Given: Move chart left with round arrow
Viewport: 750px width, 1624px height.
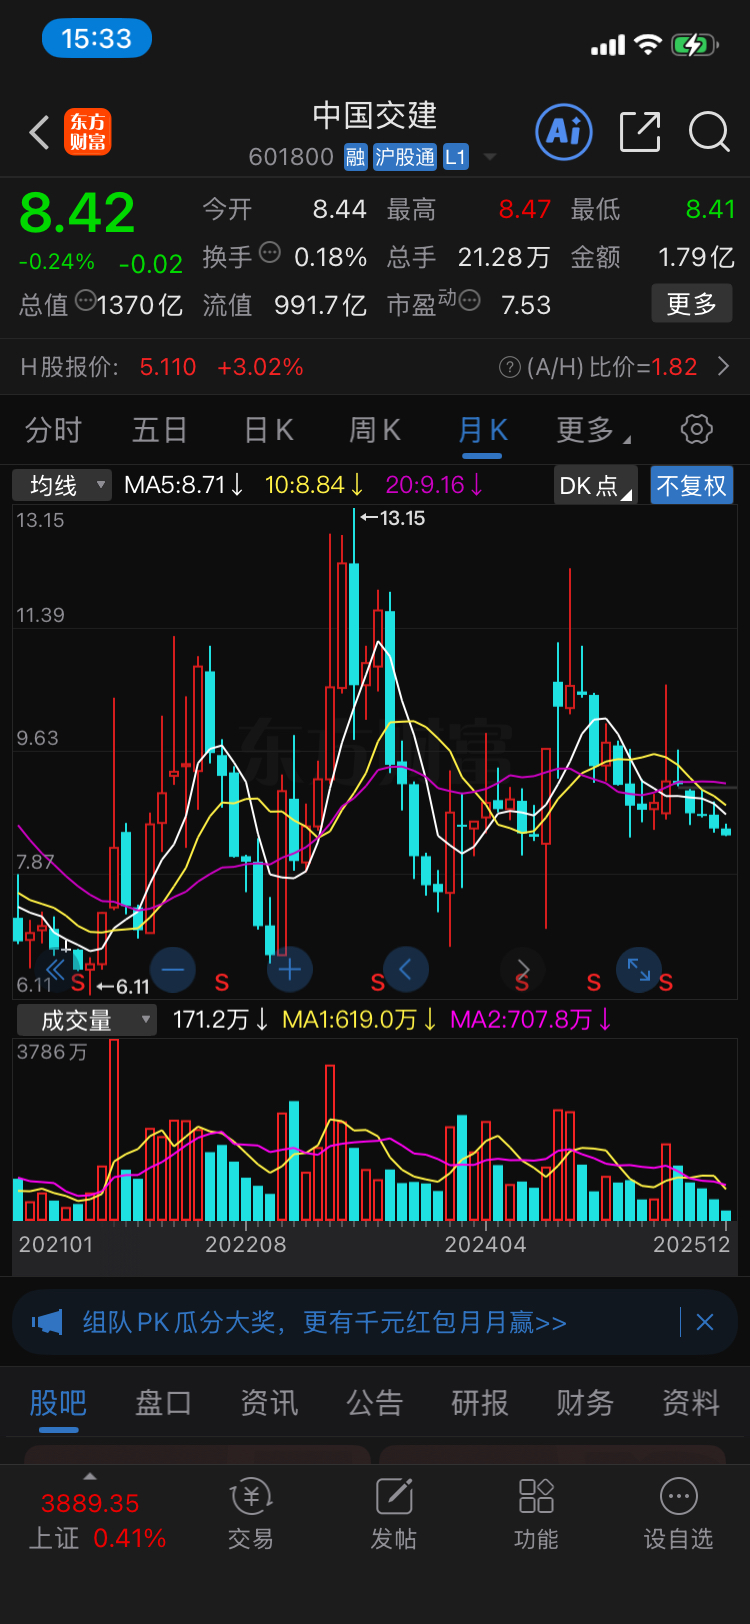Looking at the screenshot, I should (x=406, y=968).
